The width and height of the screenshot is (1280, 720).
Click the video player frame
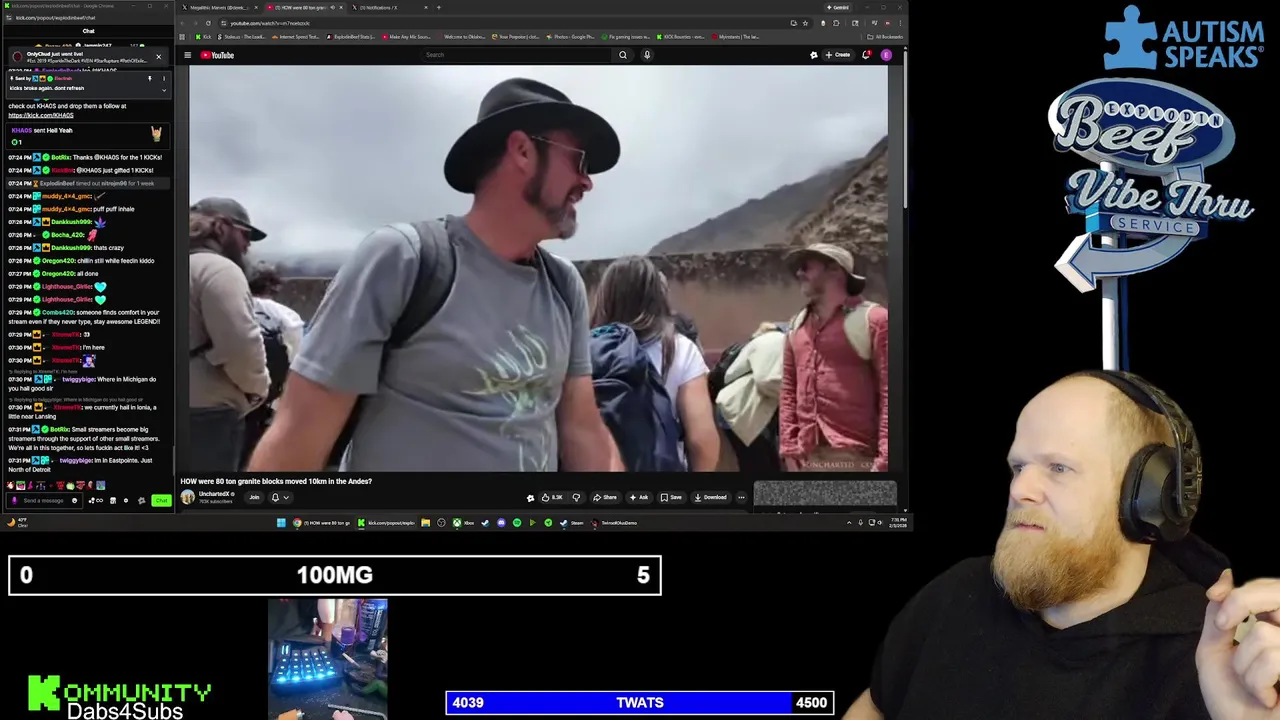[x=538, y=268]
